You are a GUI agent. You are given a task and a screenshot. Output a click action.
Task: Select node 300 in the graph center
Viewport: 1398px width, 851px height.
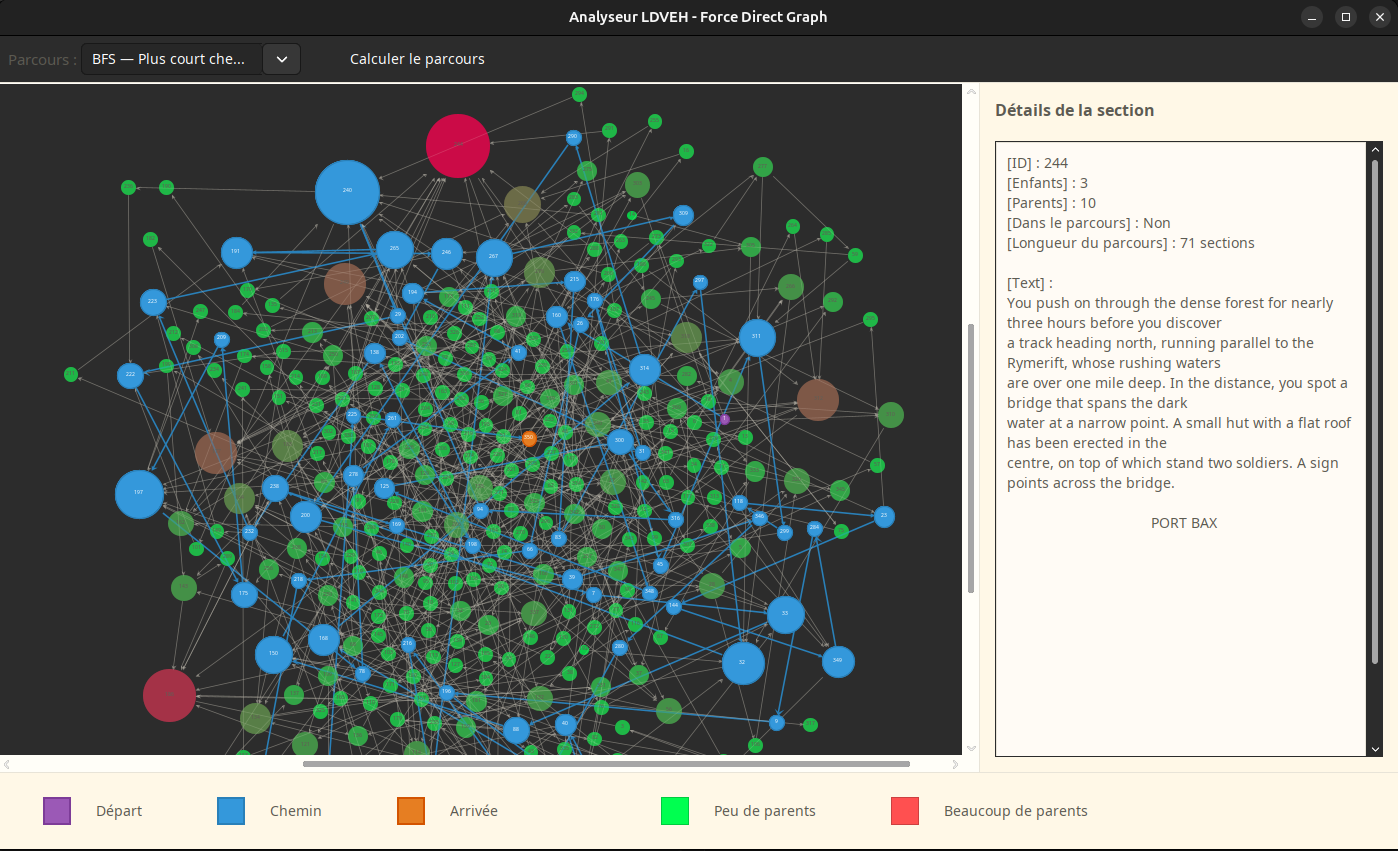[x=619, y=440]
